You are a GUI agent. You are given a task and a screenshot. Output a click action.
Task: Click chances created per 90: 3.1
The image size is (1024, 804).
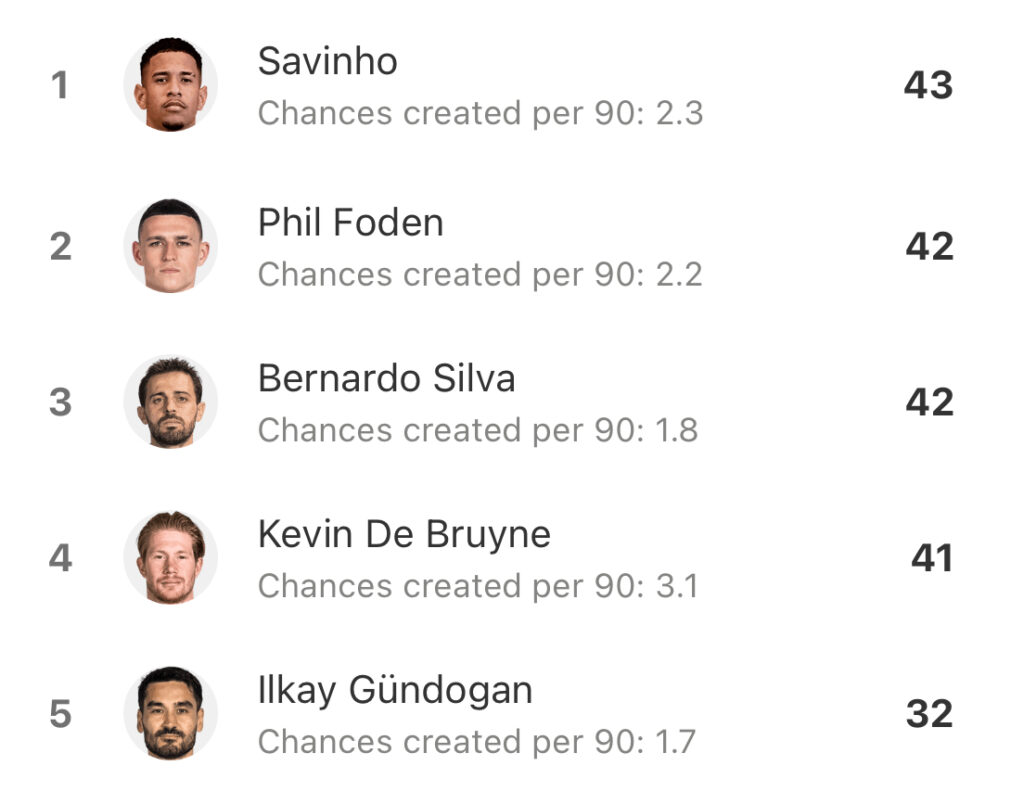pyautogui.click(x=478, y=587)
